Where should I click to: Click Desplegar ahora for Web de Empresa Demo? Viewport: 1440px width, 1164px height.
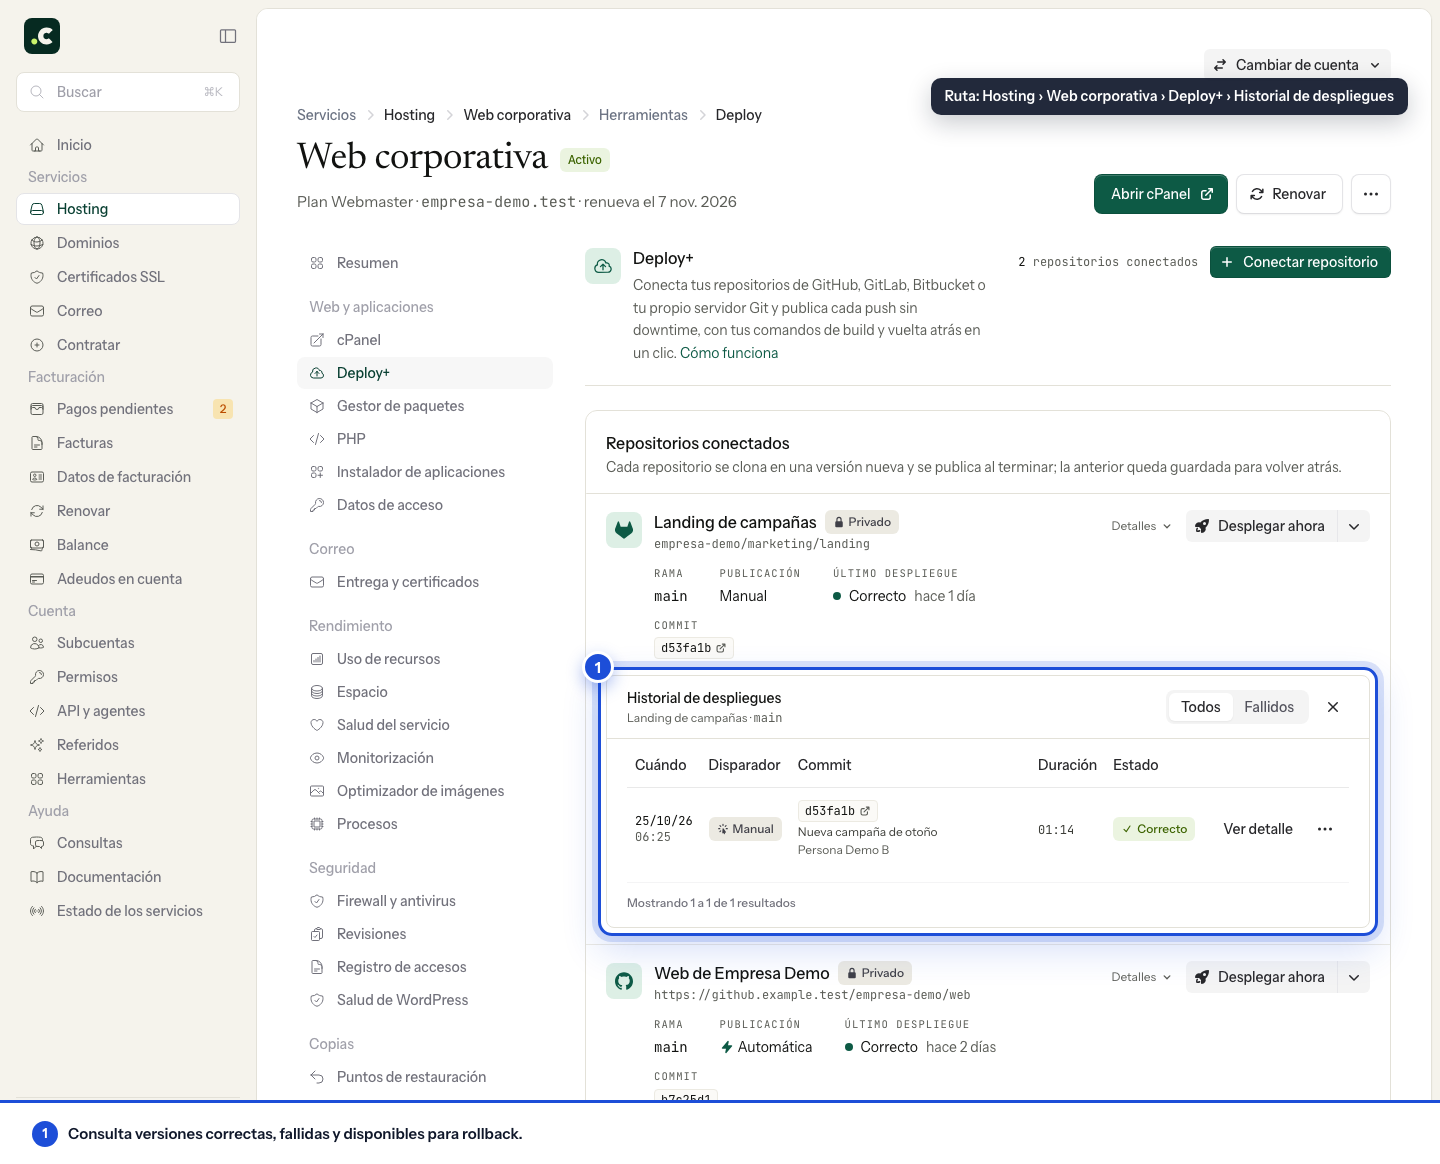click(x=1262, y=977)
